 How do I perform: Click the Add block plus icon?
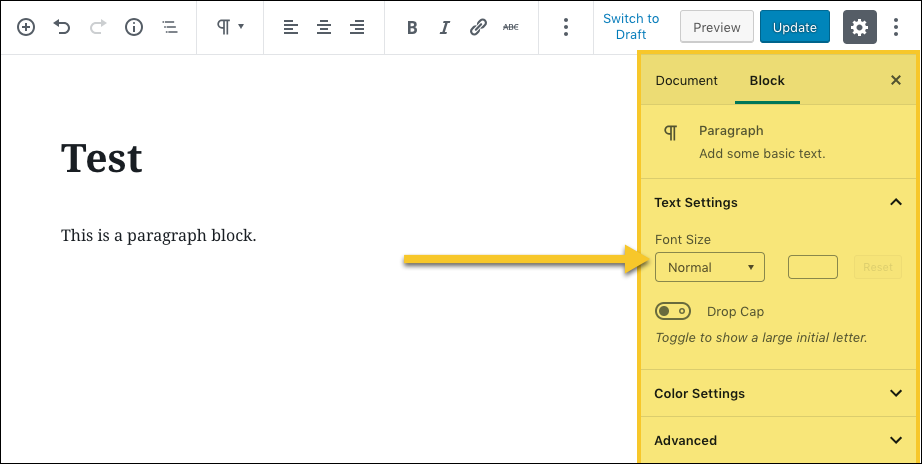click(x=26, y=27)
